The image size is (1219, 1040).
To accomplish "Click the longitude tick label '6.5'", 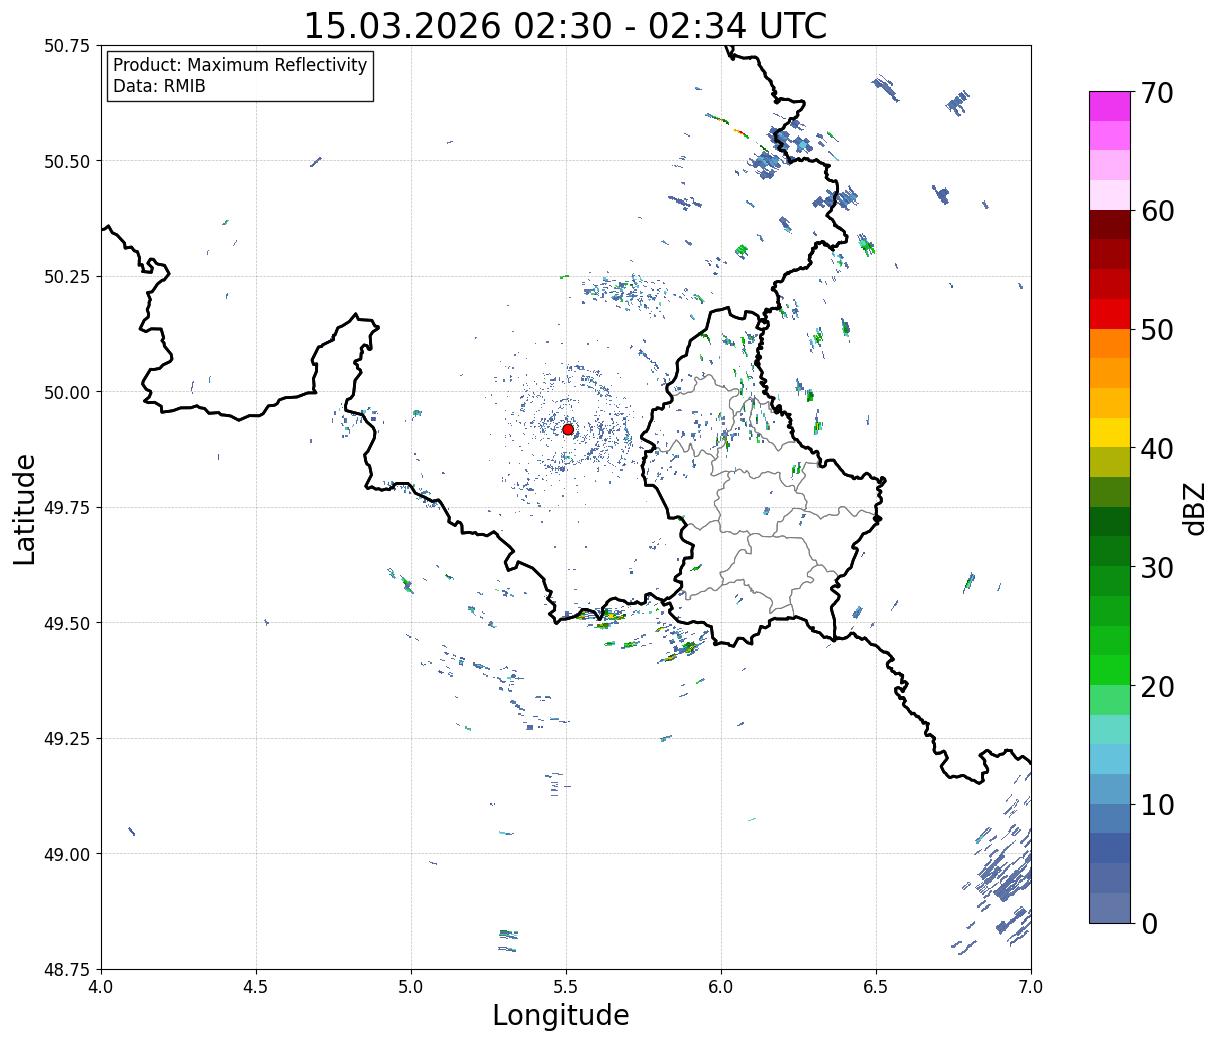I will tap(876, 987).
